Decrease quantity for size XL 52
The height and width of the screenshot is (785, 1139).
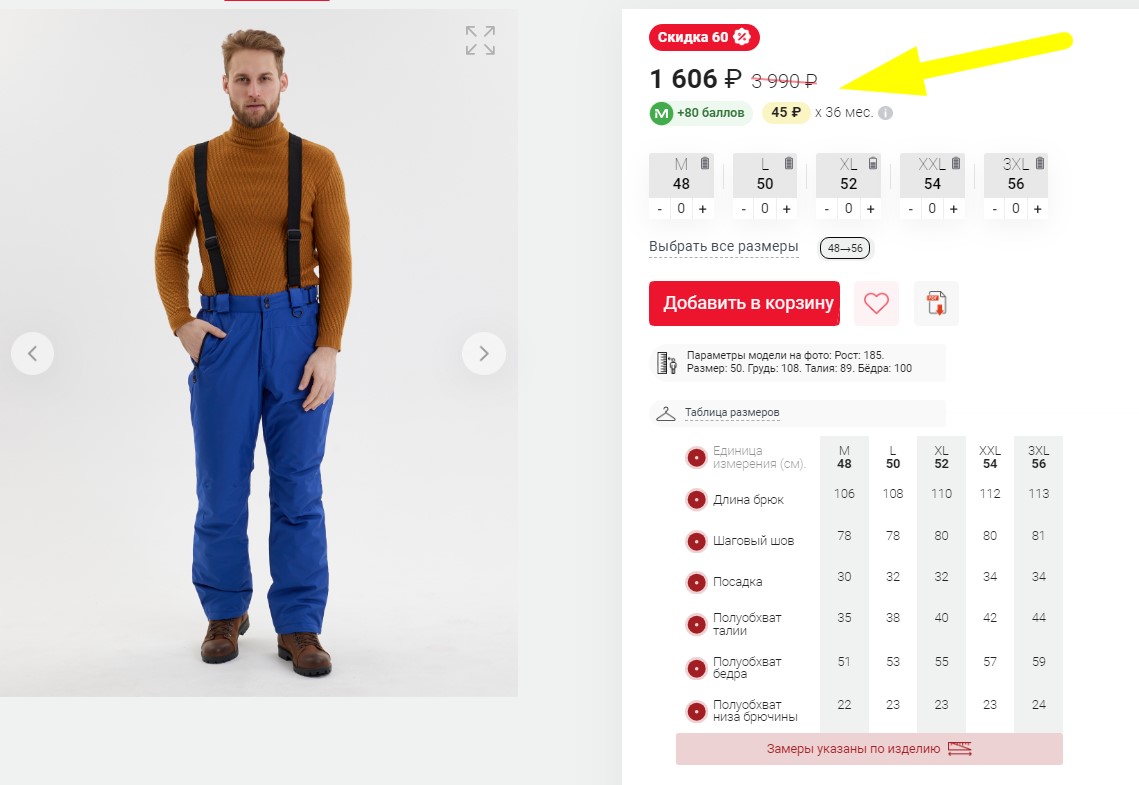click(x=827, y=209)
